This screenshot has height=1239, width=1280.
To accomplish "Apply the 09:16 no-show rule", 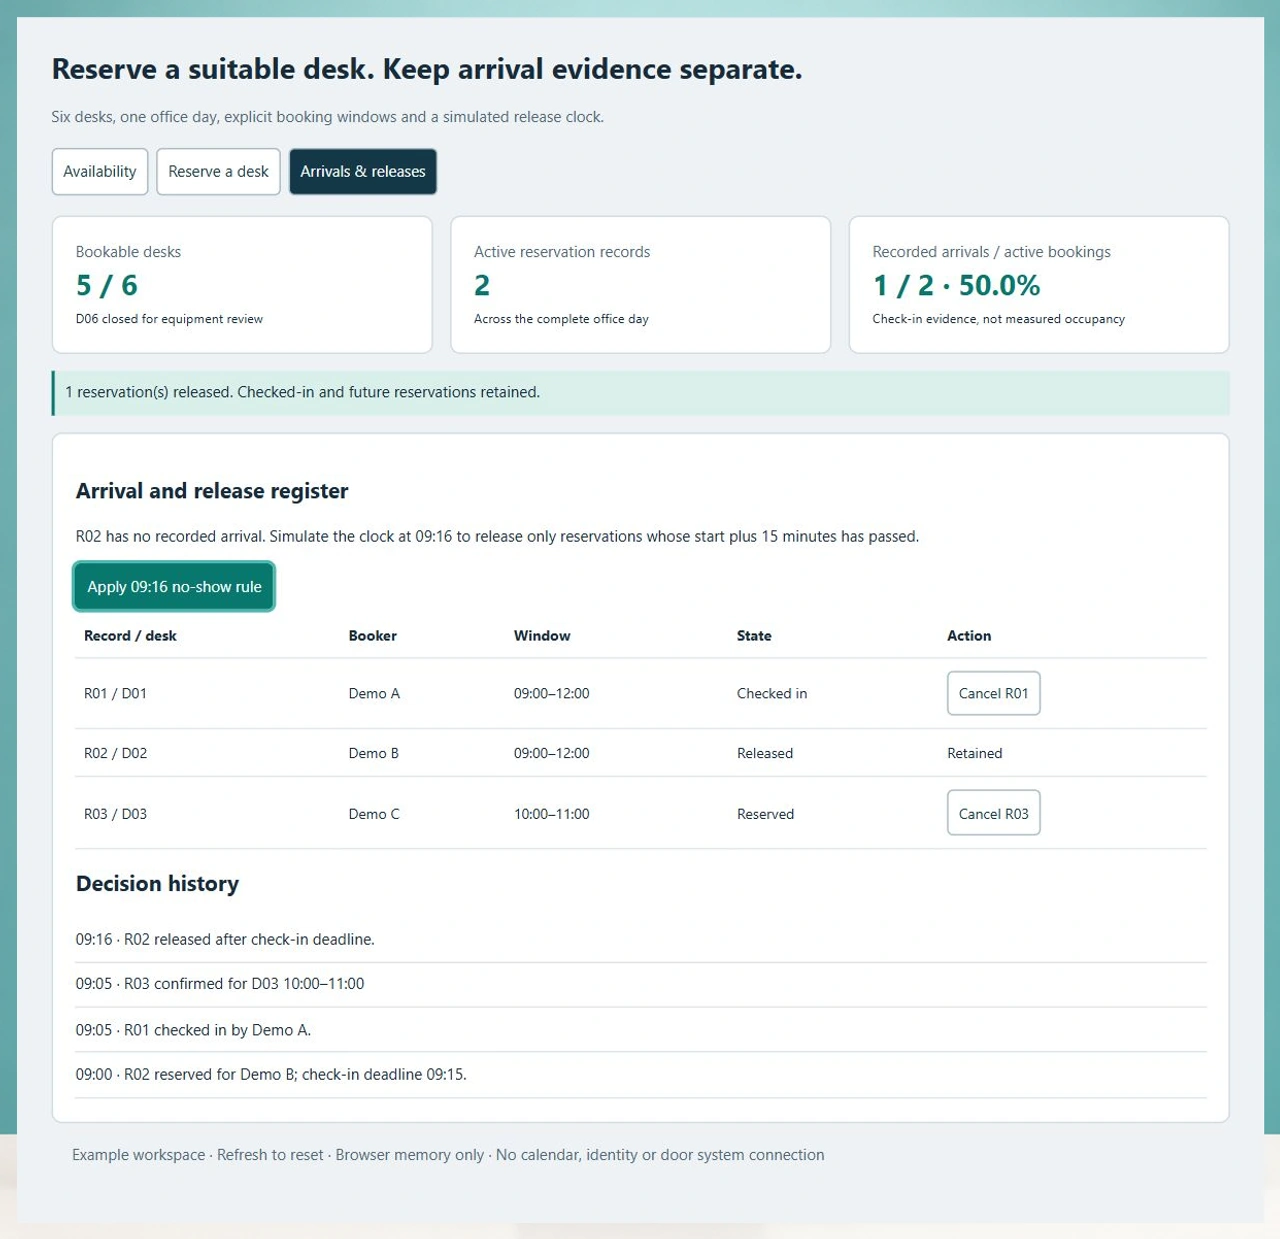I will pyautogui.click(x=174, y=587).
